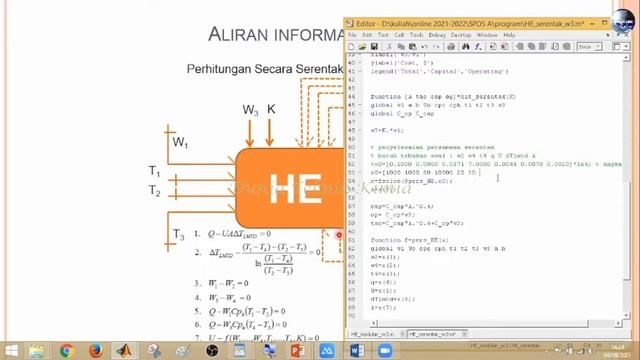Toggle breakpoint dash at line 48
The width and height of the screenshot is (640, 360).
coord(360,130)
